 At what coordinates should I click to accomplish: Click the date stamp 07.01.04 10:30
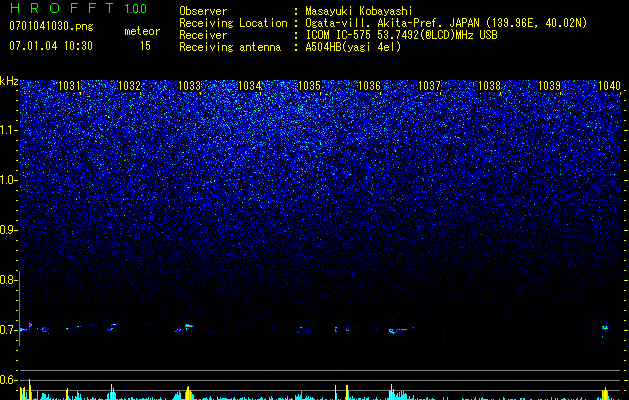click(51, 46)
